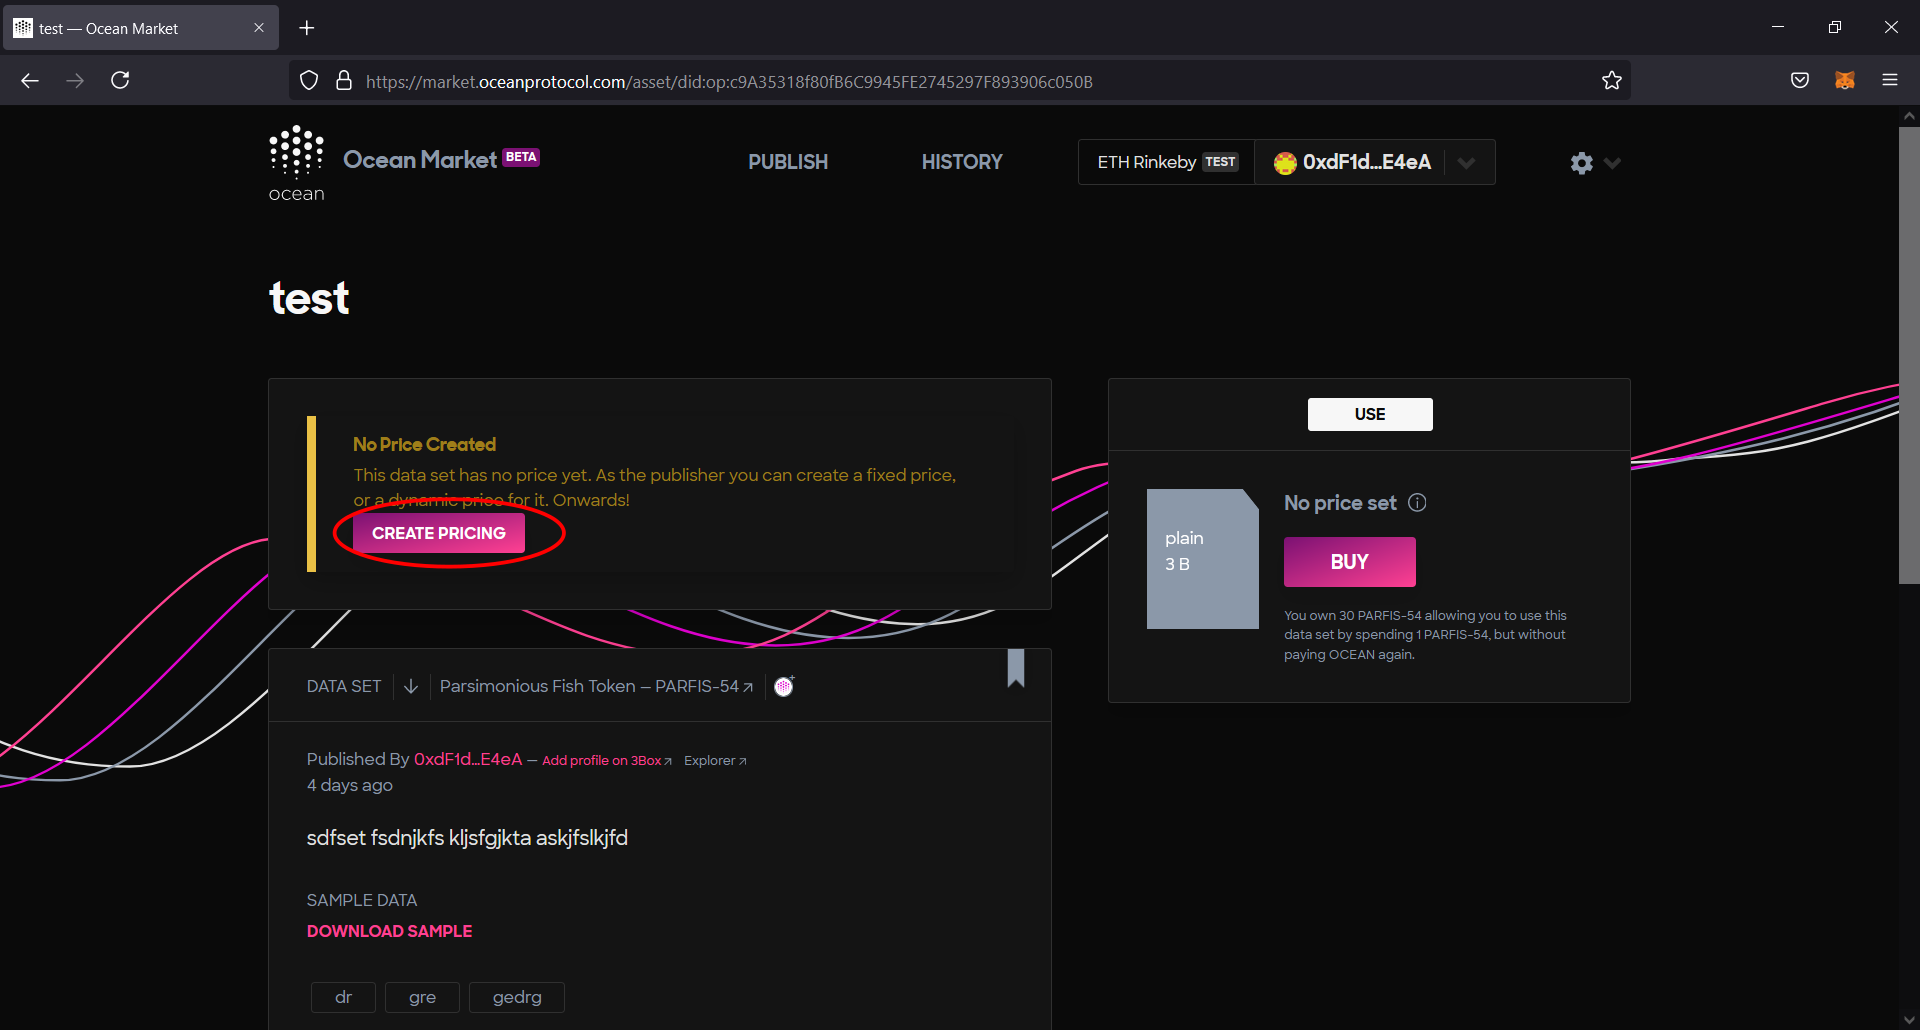Bookmark this page with star icon
The height and width of the screenshot is (1030, 1920).
coord(1612,81)
